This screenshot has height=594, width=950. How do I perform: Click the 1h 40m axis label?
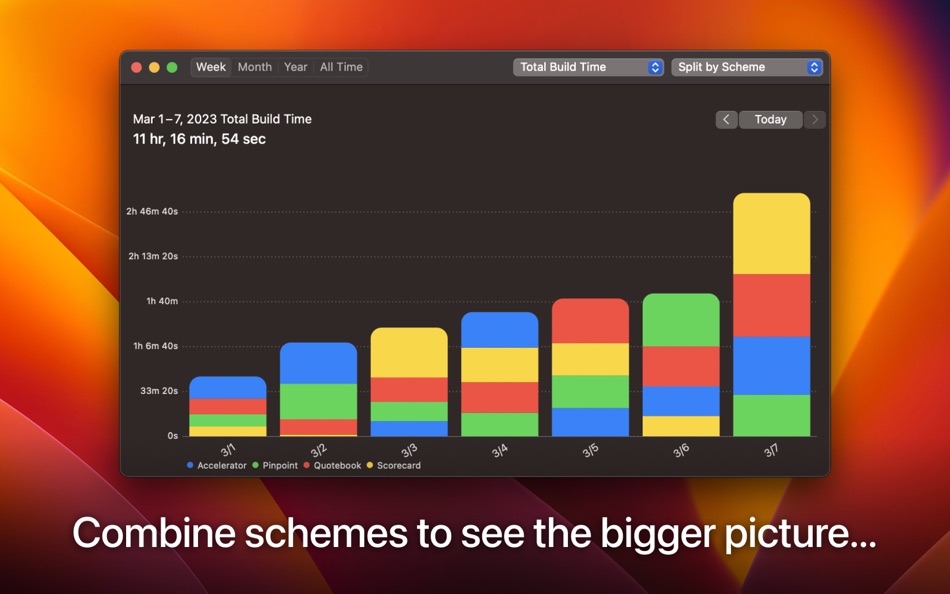coord(162,301)
